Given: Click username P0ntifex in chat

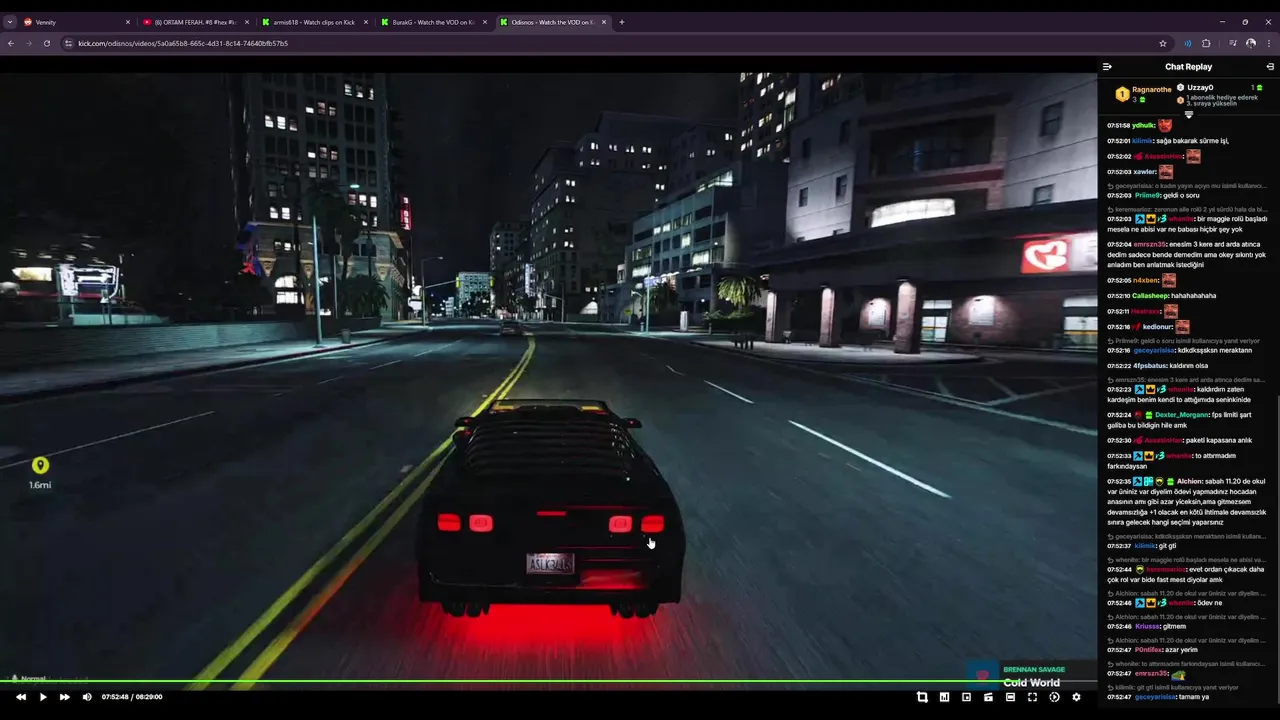Looking at the screenshot, I should [1148, 650].
